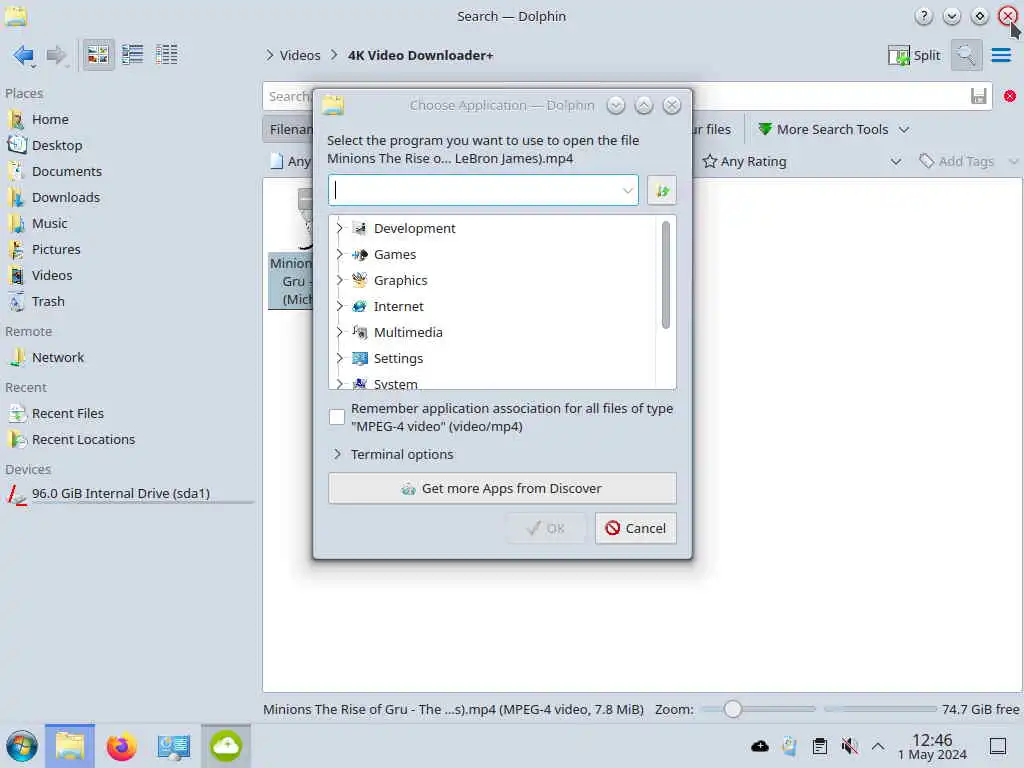Click the application list scrollbar
The width and height of the screenshot is (1024, 768).
click(665, 275)
